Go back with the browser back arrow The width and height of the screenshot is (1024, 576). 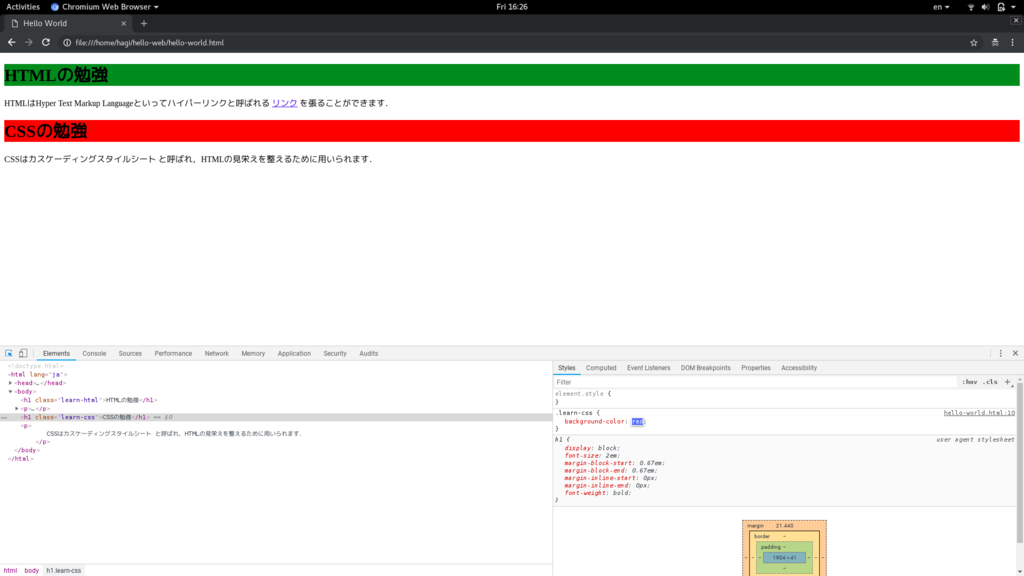click(x=12, y=42)
